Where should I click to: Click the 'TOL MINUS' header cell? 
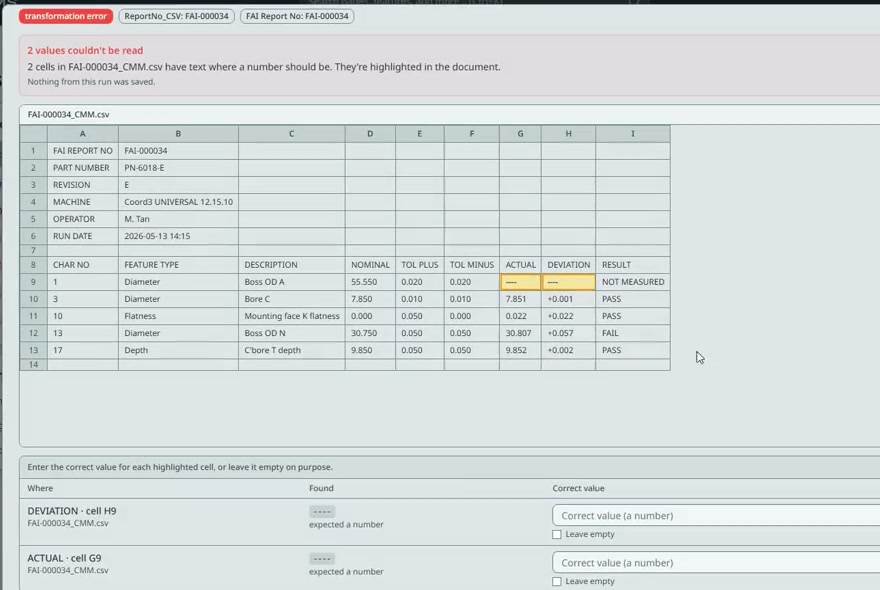point(471,265)
